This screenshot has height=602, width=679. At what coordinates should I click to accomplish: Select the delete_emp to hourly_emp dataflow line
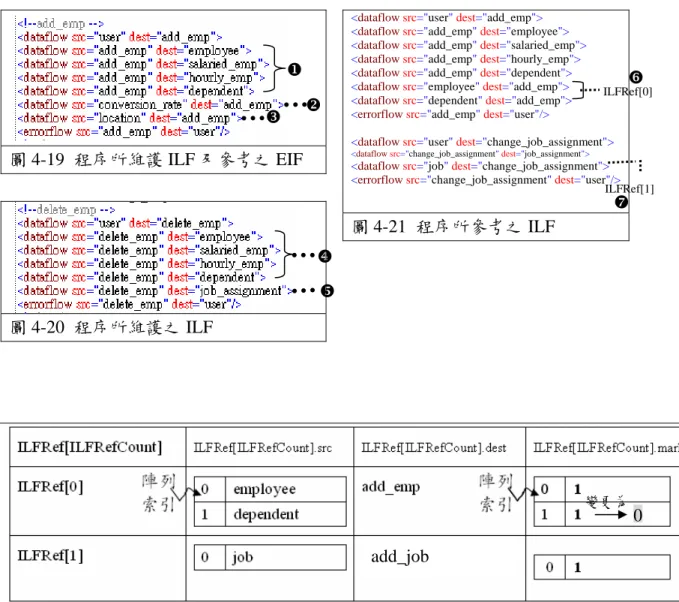[x=147, y=264]
